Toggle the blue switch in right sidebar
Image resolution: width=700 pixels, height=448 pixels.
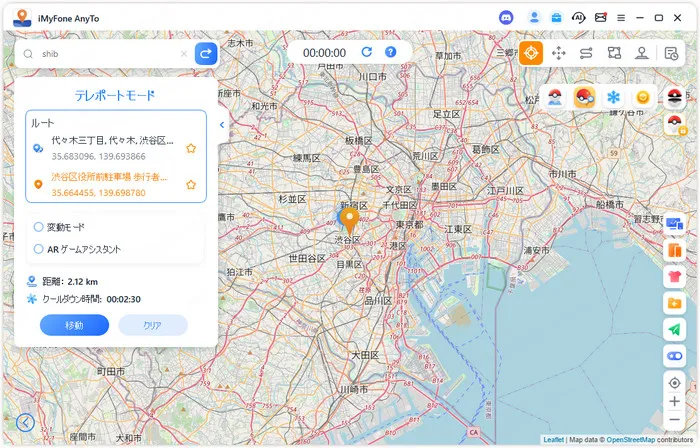pyautogui.click(x=674, y=355)
